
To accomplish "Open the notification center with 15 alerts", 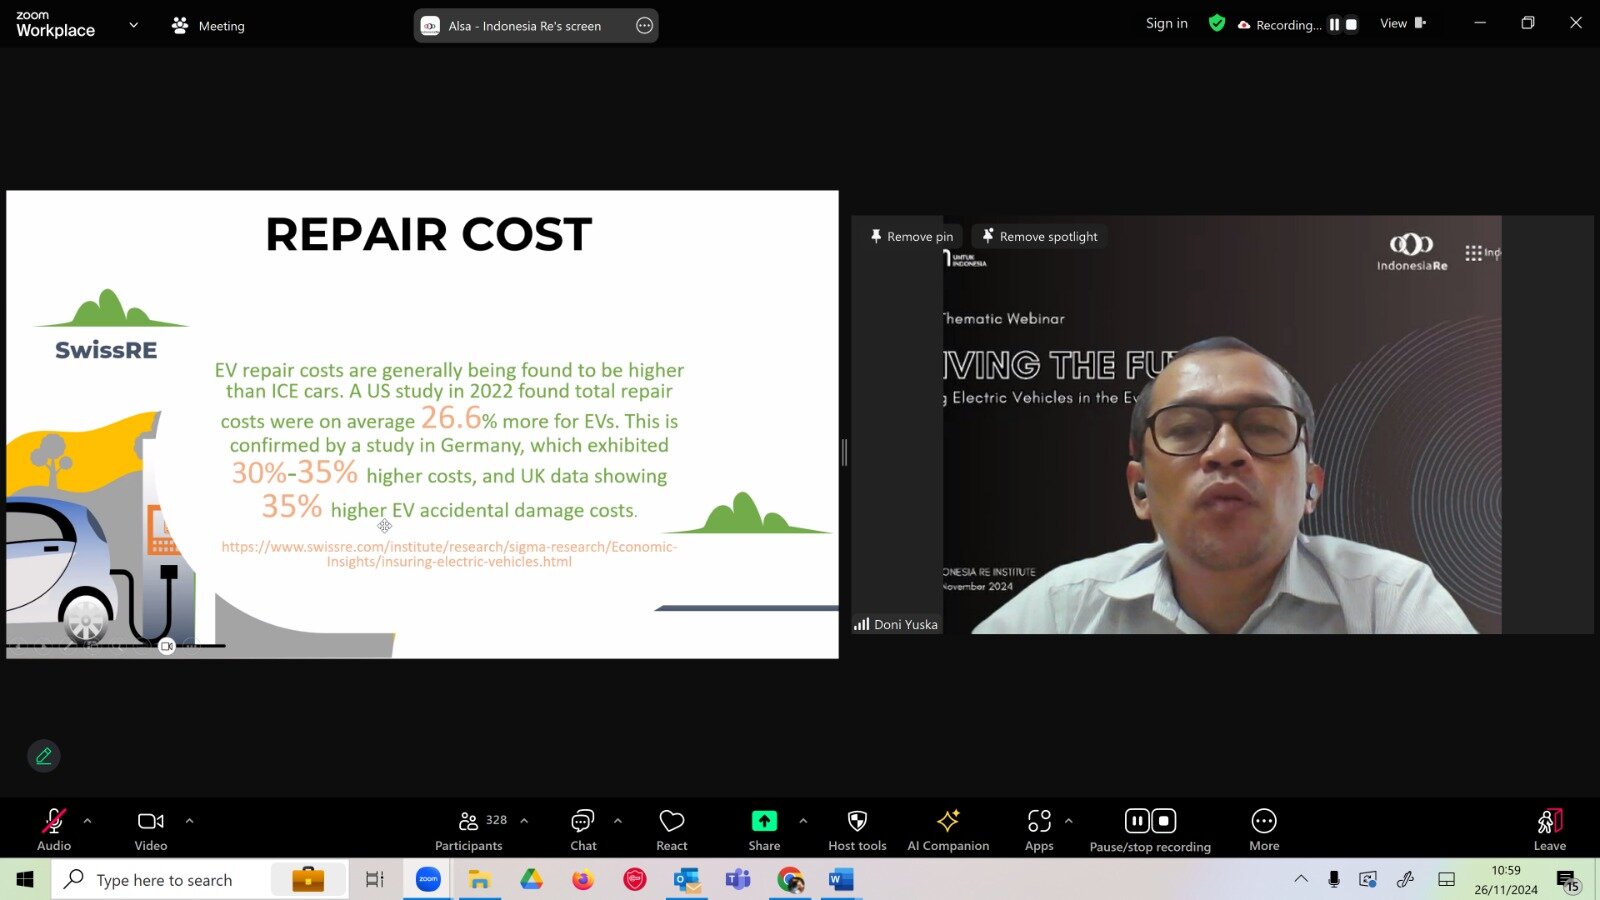I will pos(1567,881).
